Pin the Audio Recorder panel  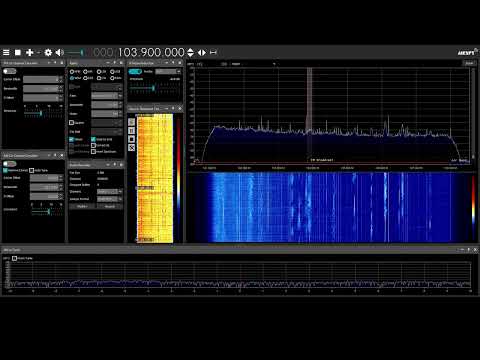(115, 165)
